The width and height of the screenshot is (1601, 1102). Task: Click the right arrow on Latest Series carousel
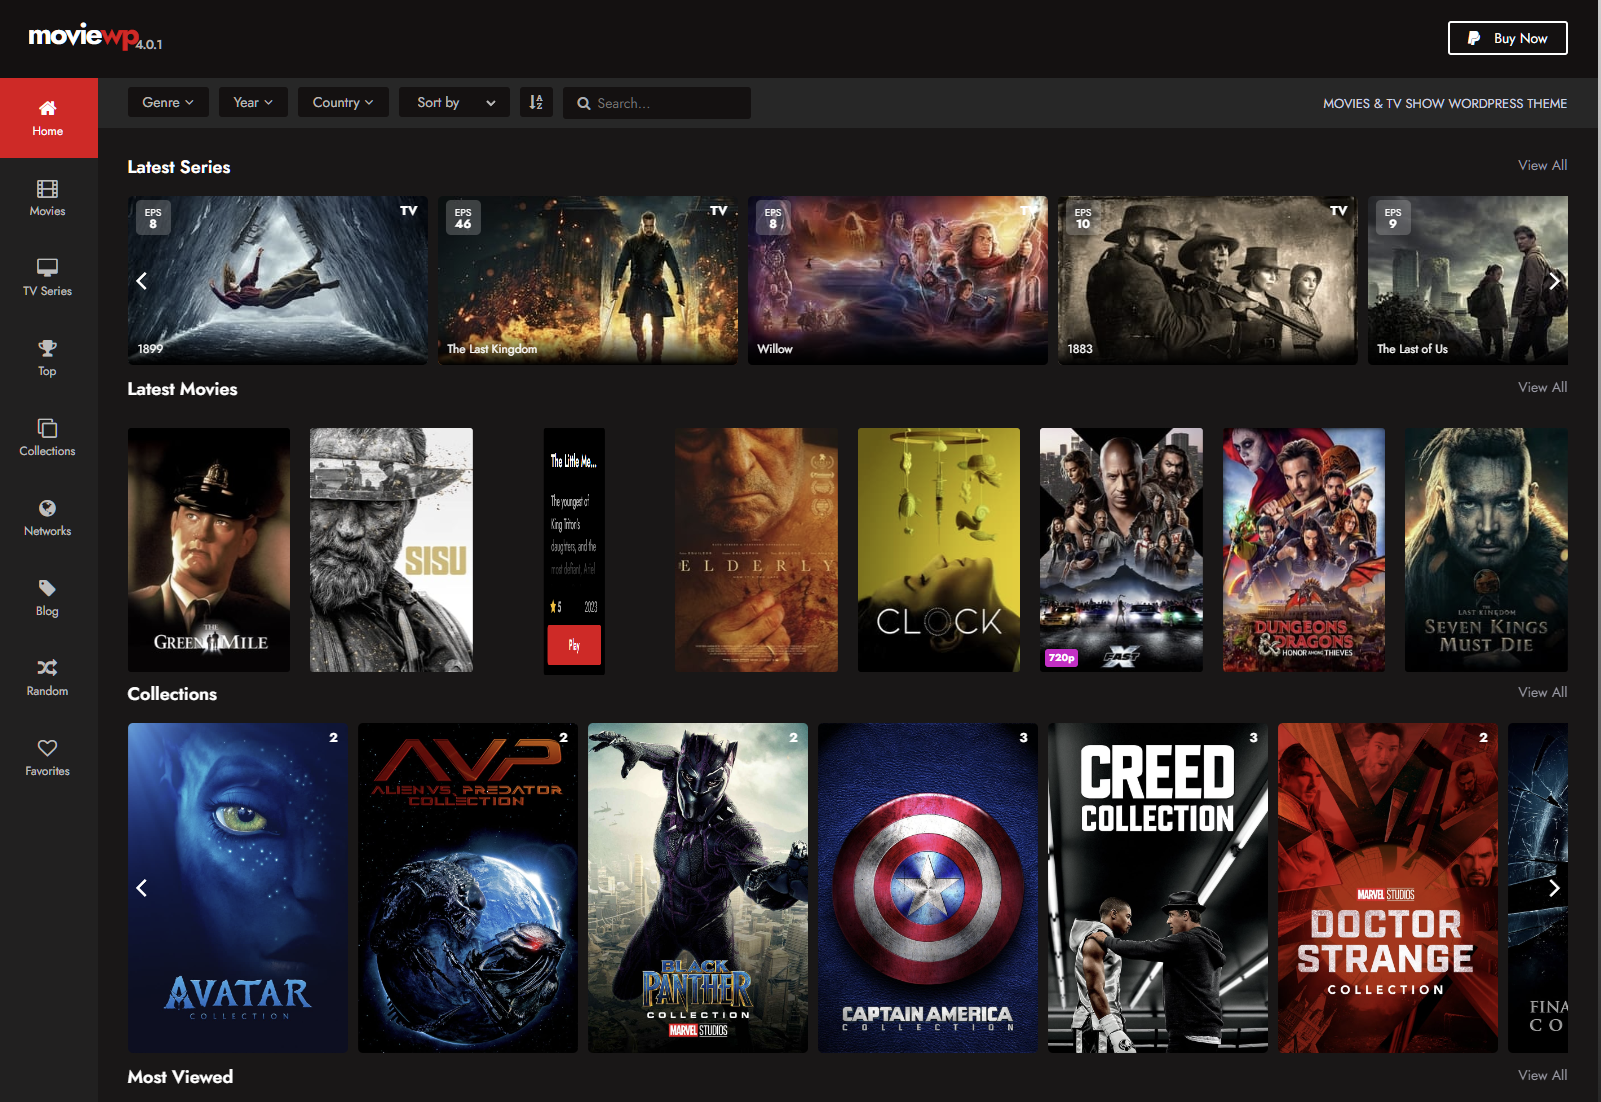coord(1555,281)
